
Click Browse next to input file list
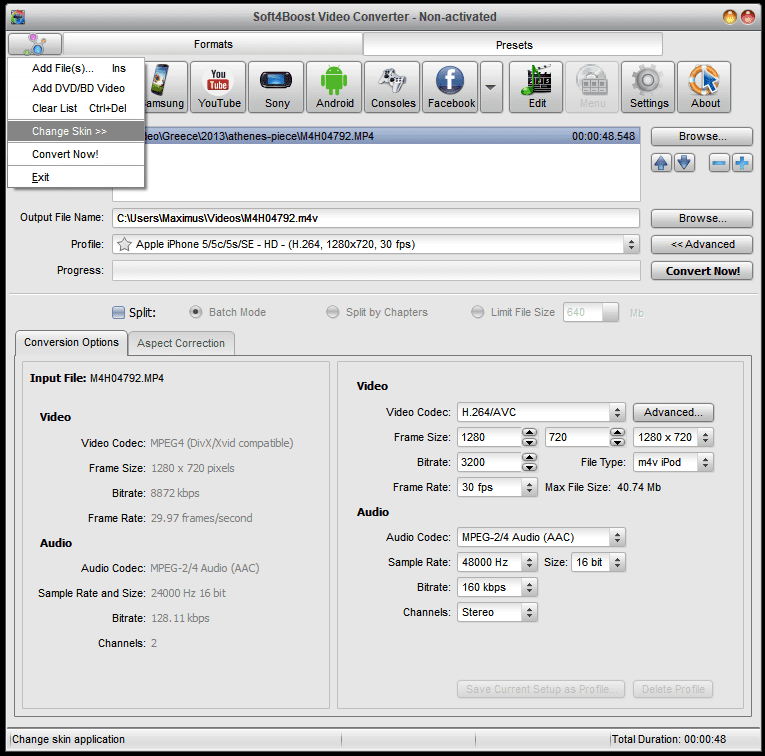click(x=702, y=137)
